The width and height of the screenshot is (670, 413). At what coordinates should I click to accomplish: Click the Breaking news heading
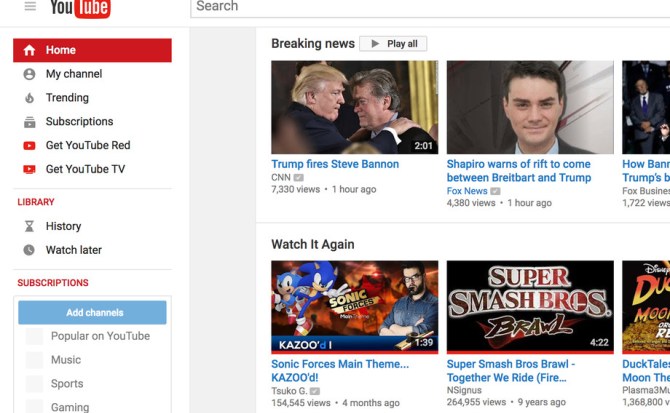tap(313, 44)
